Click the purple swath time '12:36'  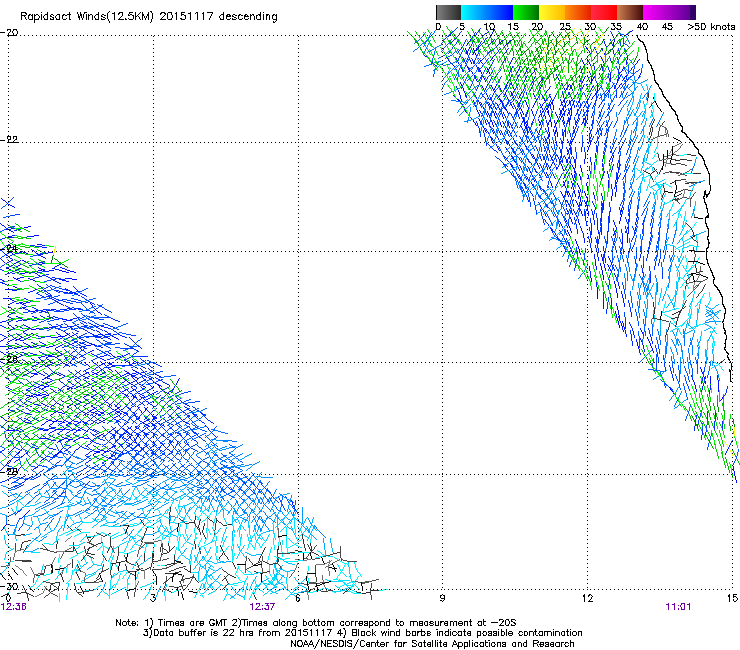point(14,607)
